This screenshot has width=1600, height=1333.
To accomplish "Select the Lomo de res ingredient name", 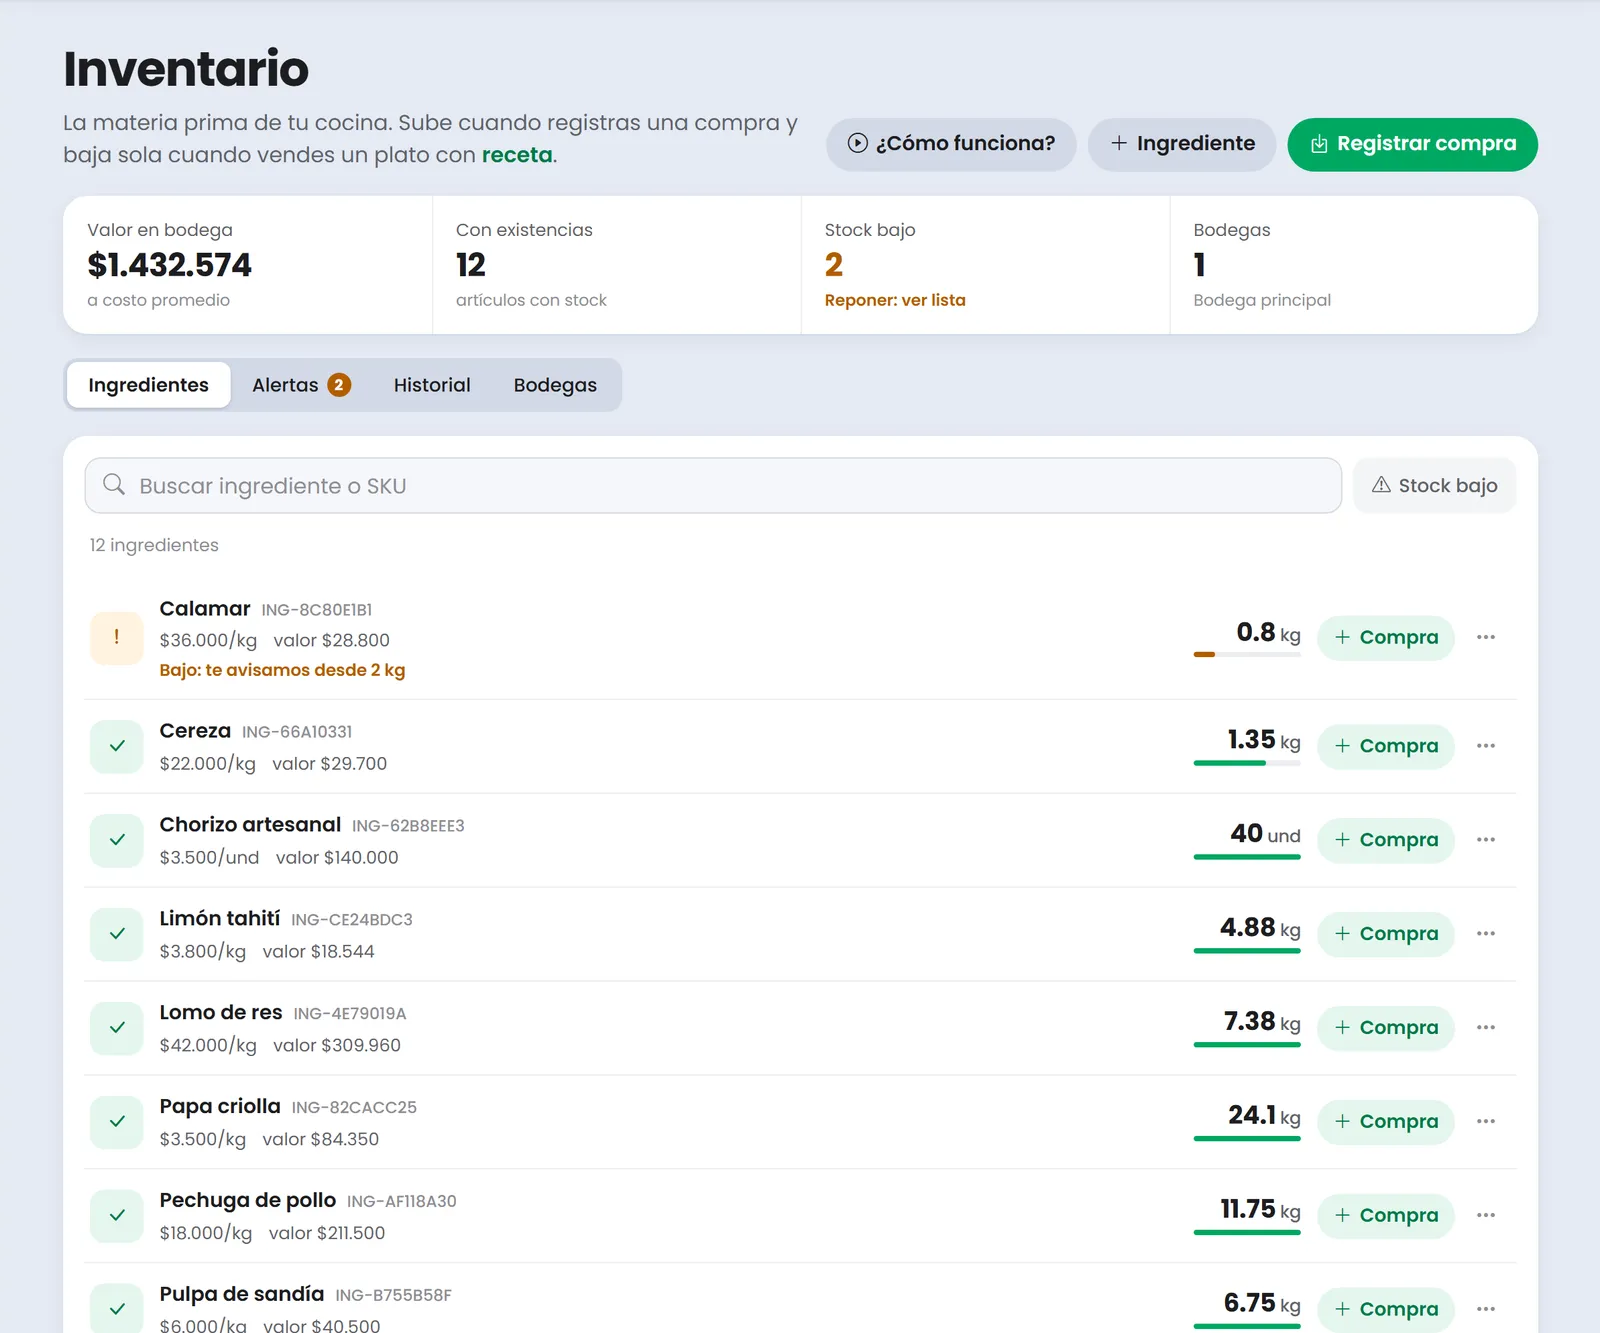I will pyautogui.click(x=221, y=1013).
